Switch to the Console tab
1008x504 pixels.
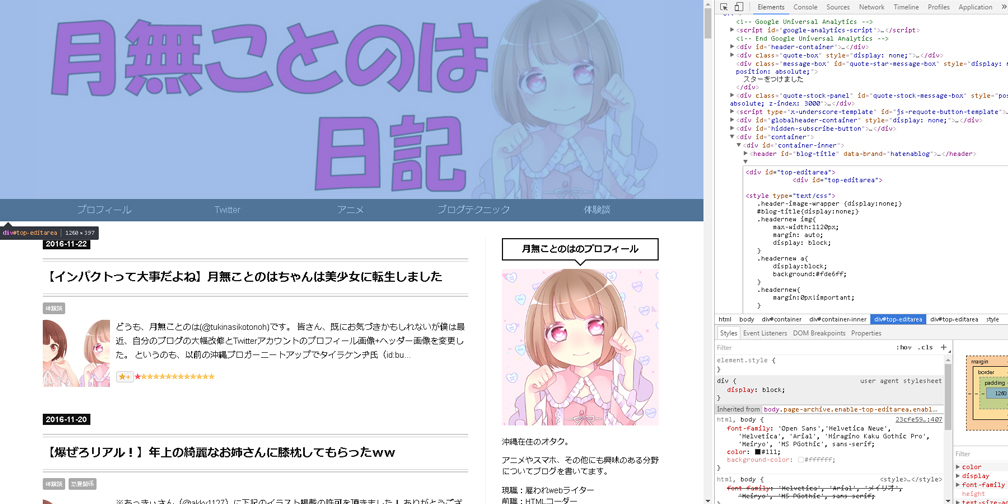805,7
